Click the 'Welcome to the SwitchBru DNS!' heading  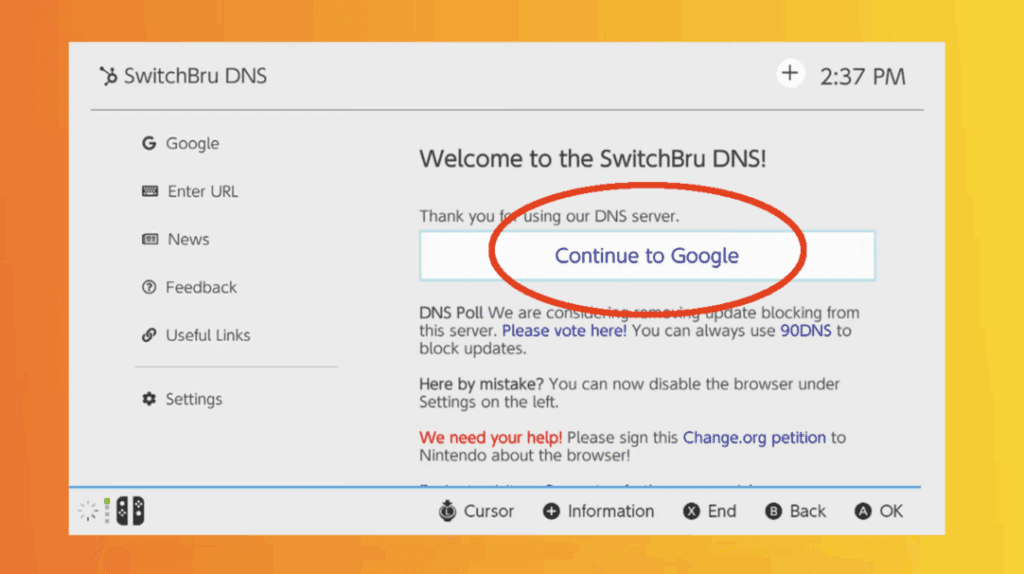(592, 159)
